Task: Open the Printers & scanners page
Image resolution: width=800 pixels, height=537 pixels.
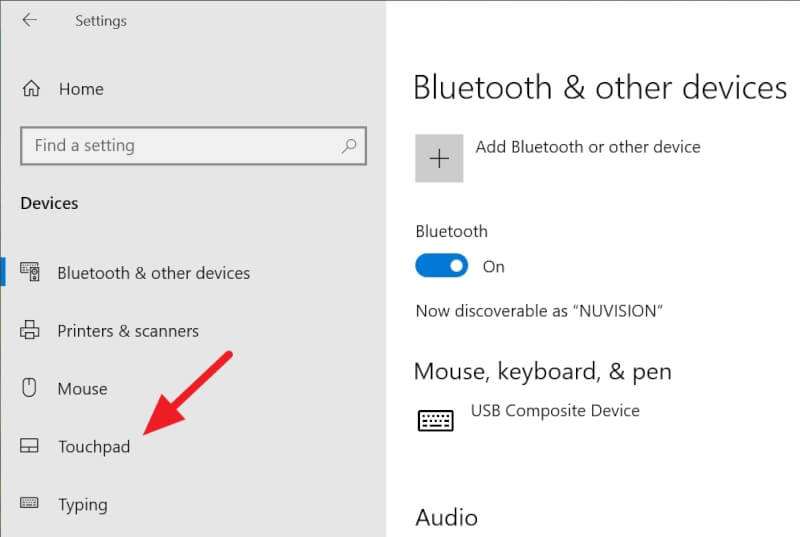Action: 128,331
